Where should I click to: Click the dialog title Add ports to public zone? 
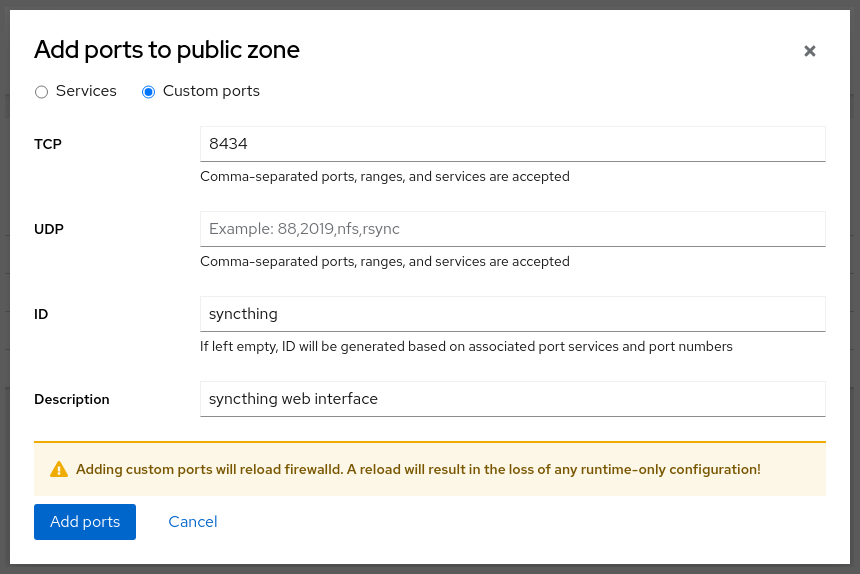pyautogui.click(x=167, y=50)
